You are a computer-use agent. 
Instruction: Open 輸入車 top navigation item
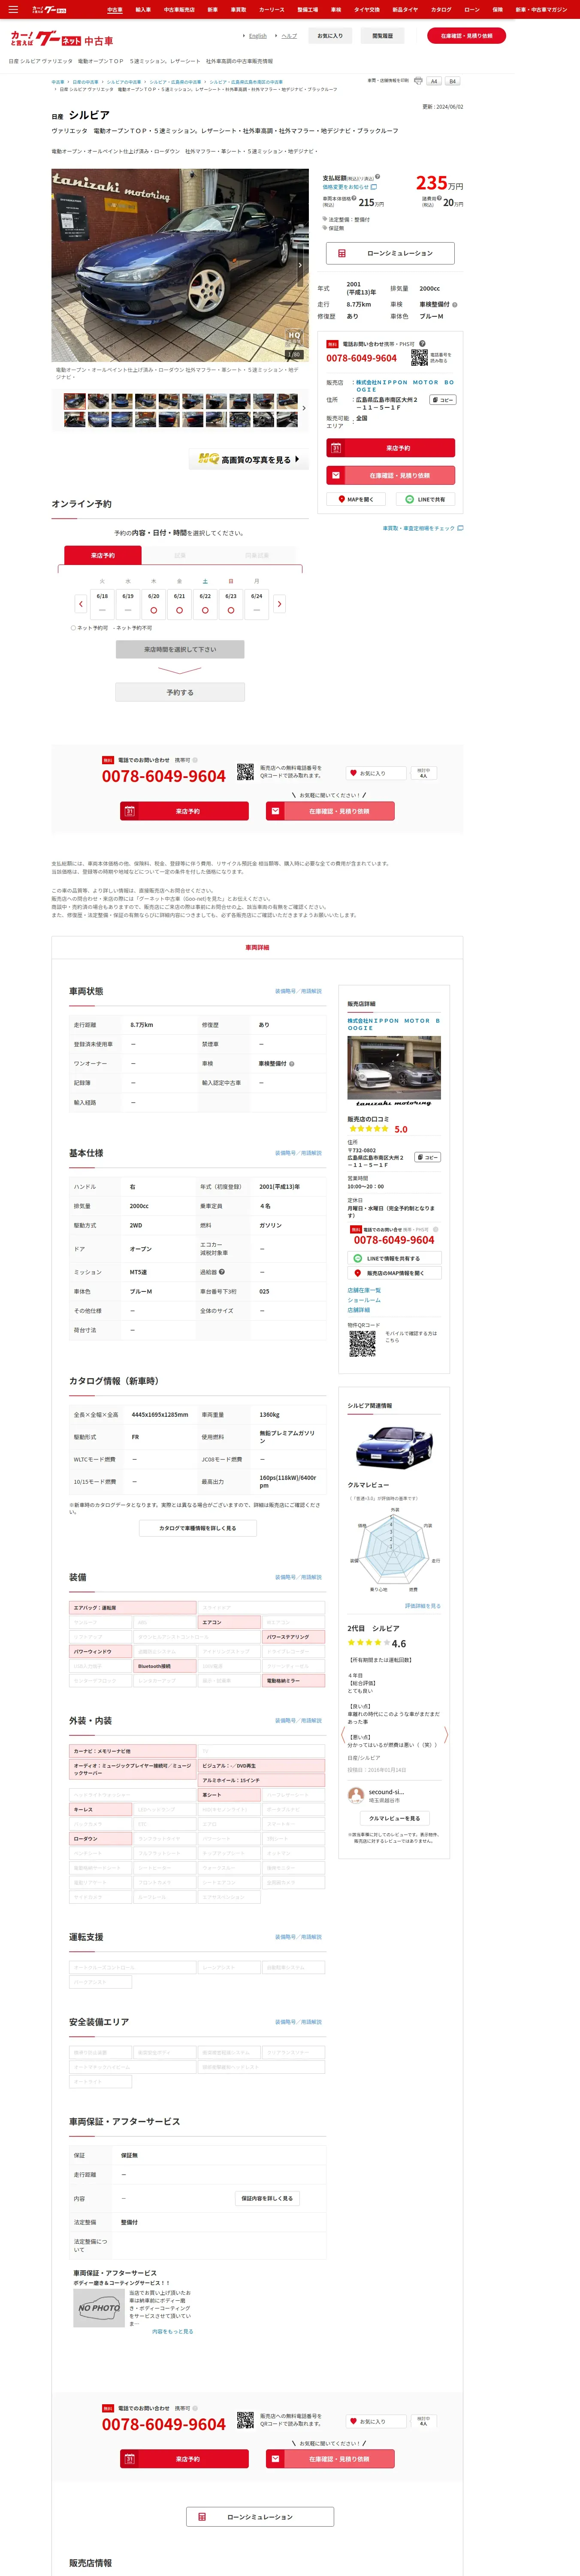pos(143,9)
